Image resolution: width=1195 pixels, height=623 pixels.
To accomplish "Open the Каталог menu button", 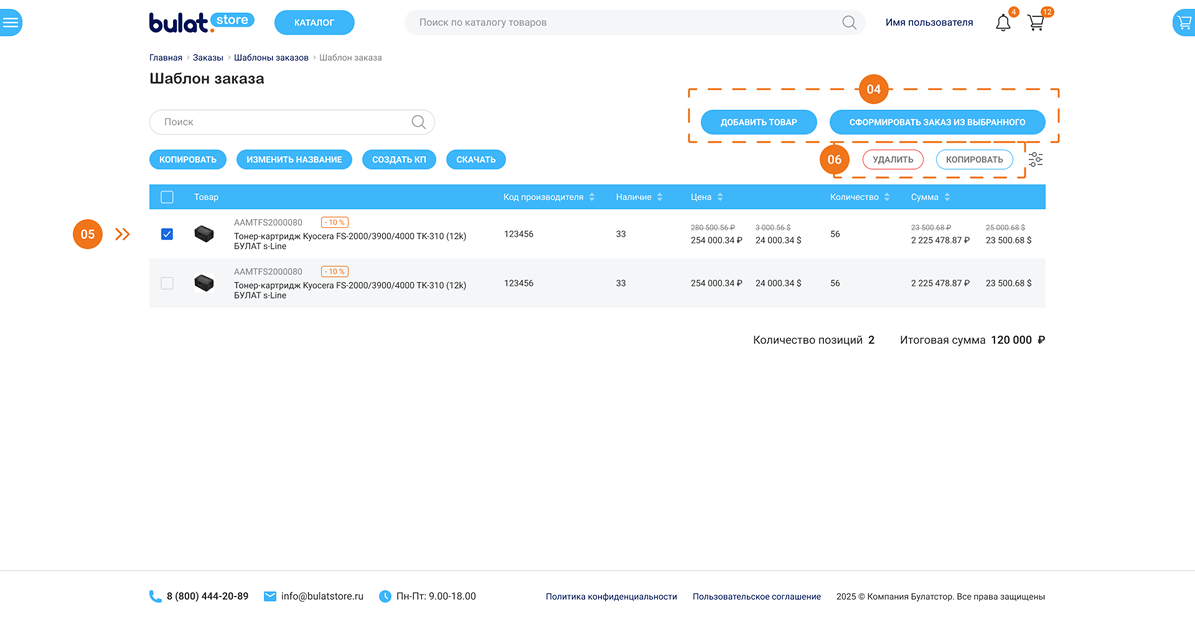I will 314,22.
